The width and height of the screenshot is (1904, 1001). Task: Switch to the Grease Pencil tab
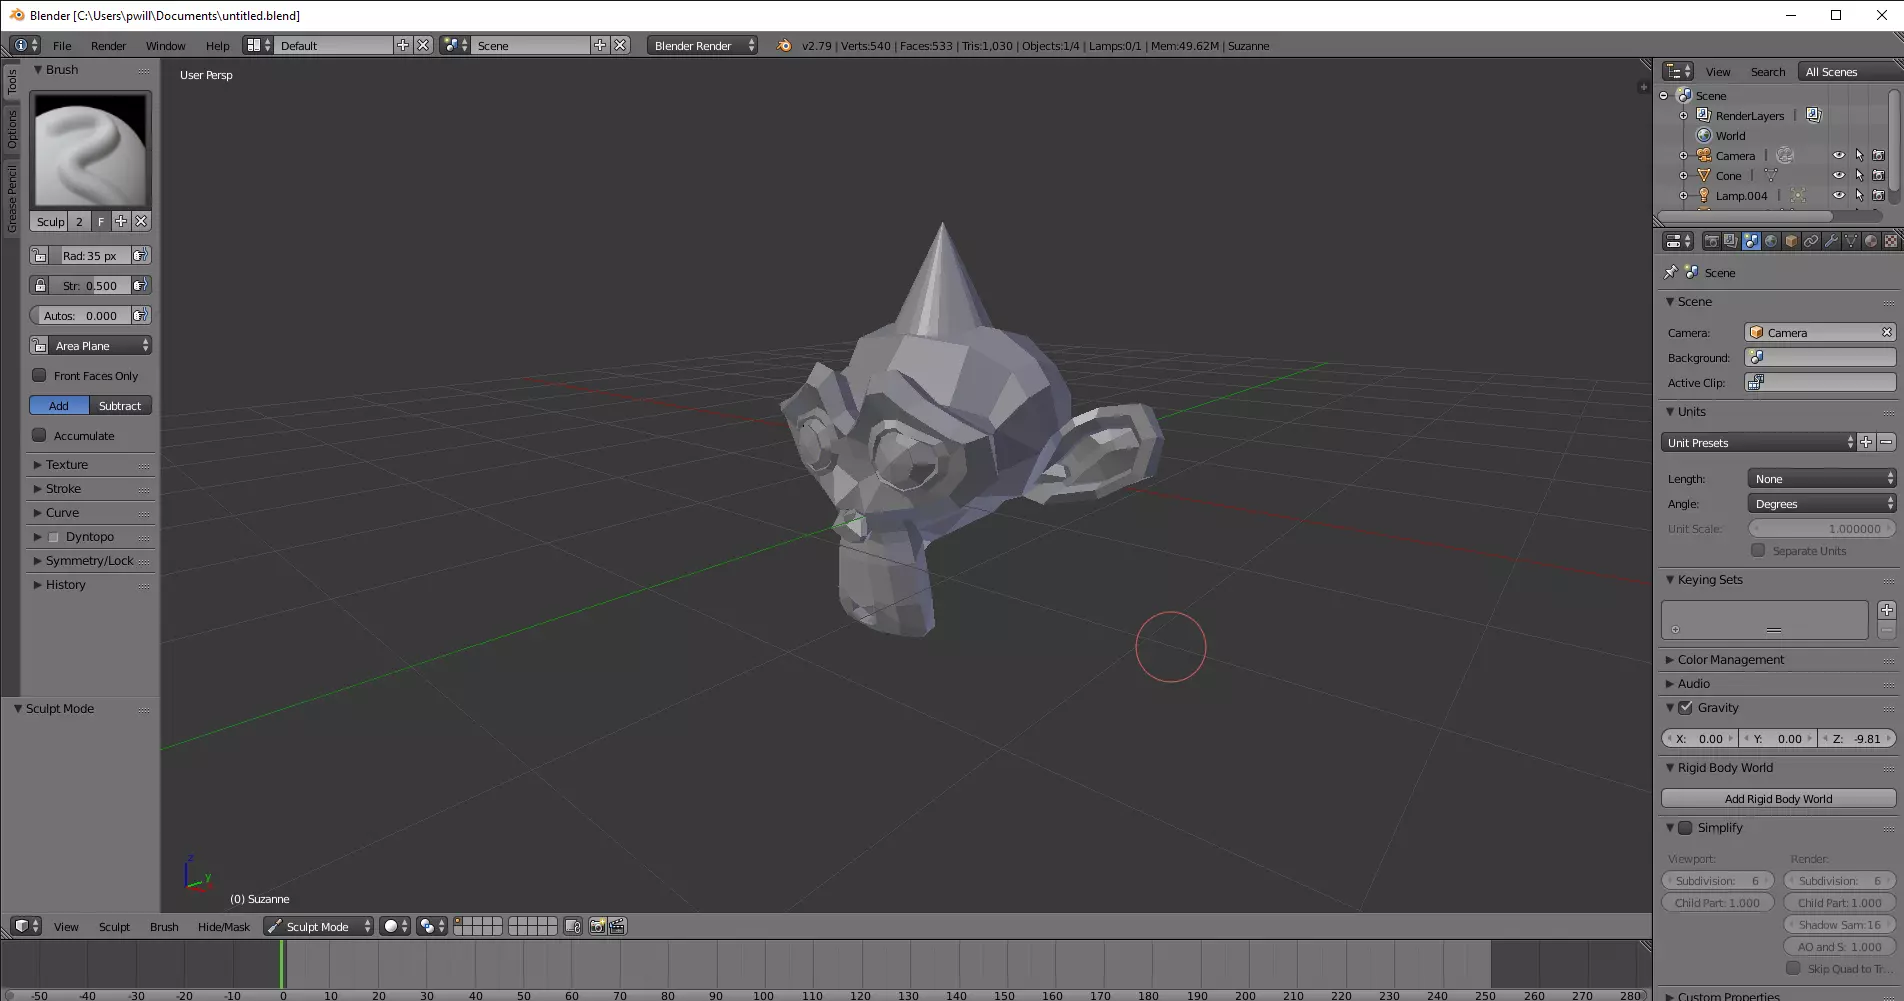click(12, 198)
